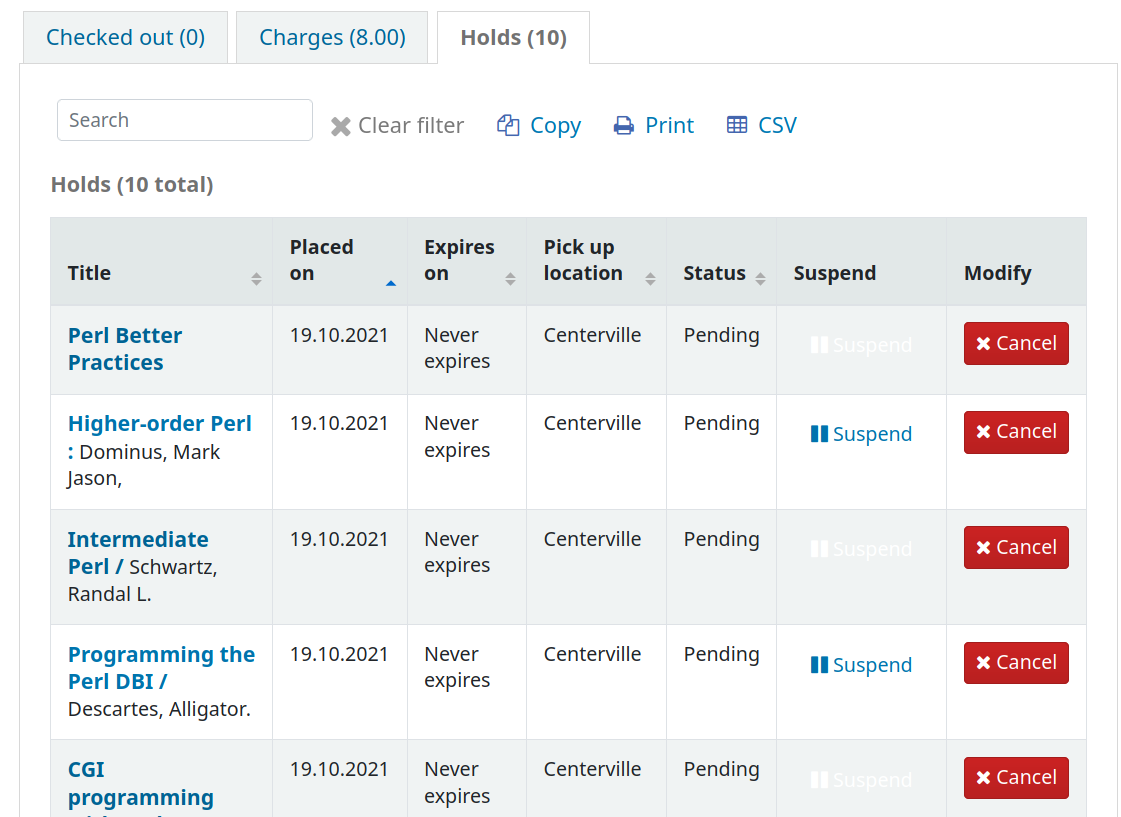
Task: Cancel the Intermediate Perl hold
Action: tap(1015, 548)
